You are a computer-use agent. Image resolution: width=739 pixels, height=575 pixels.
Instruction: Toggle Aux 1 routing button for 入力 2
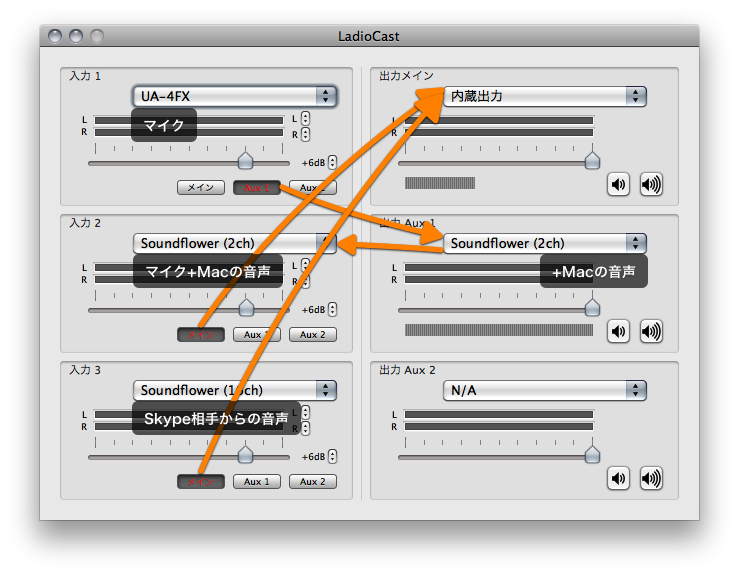coord(257,335)
